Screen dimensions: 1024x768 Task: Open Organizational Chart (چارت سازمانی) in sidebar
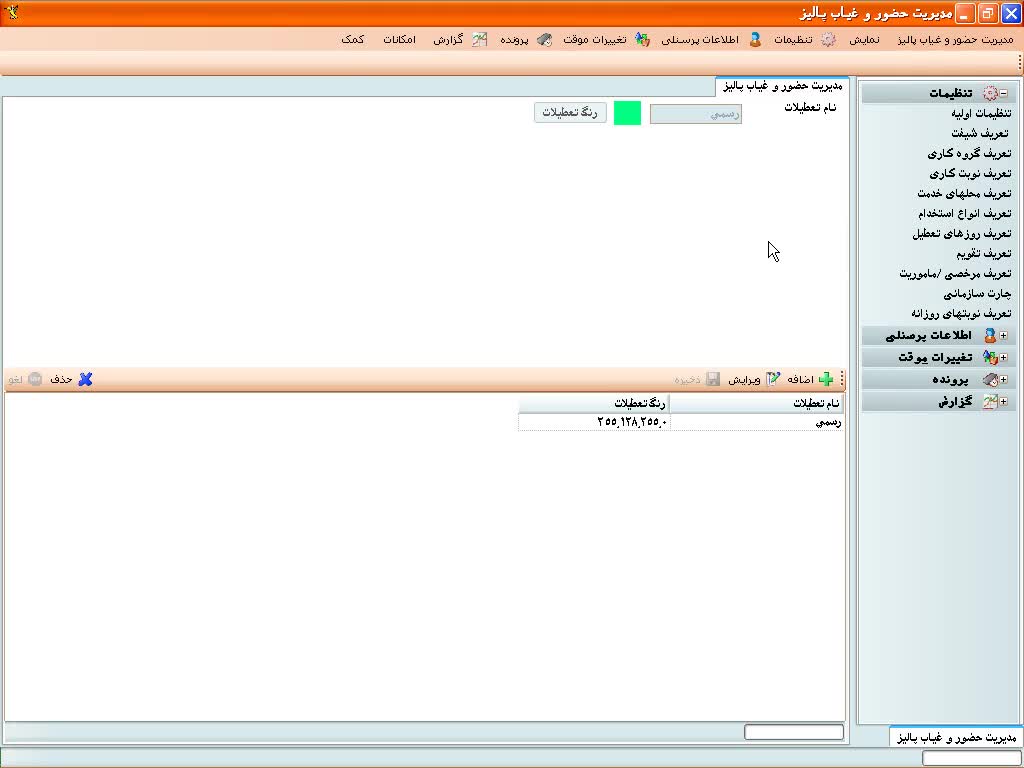(x=977, y=293)
